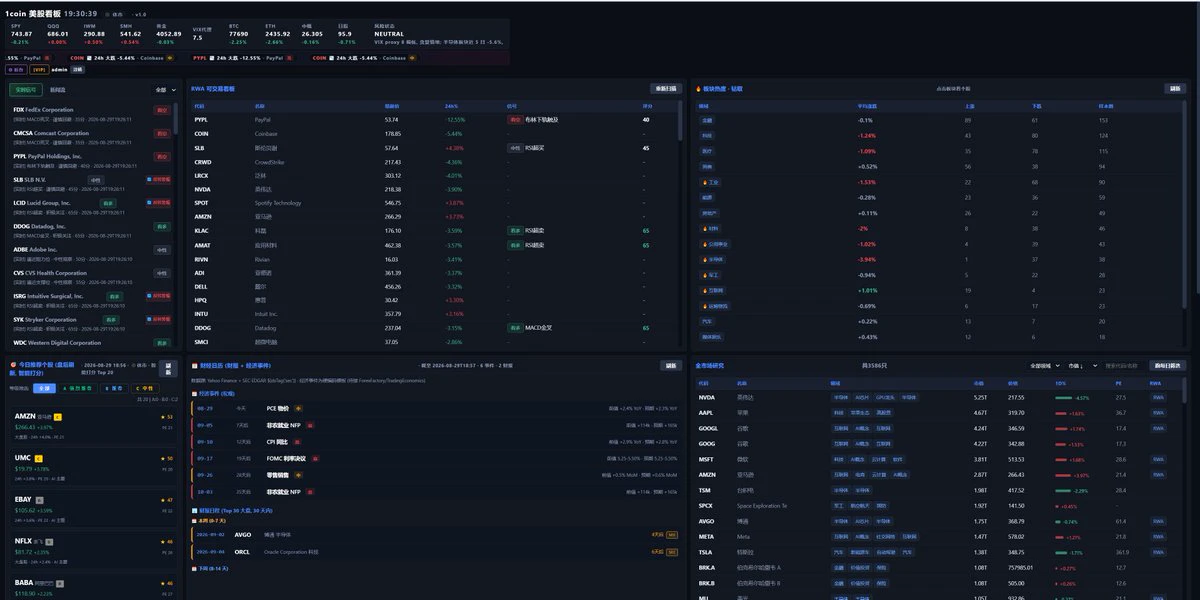Screen dimensions: 1200x600
Task: Click the refresh button in 财经日历 panel
Action: (x=671, y=366)
